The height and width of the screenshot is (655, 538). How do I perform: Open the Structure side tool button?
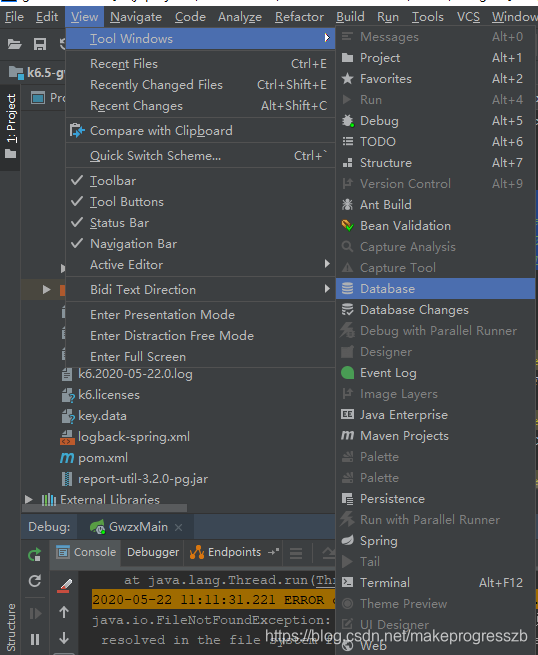point(10,627)
